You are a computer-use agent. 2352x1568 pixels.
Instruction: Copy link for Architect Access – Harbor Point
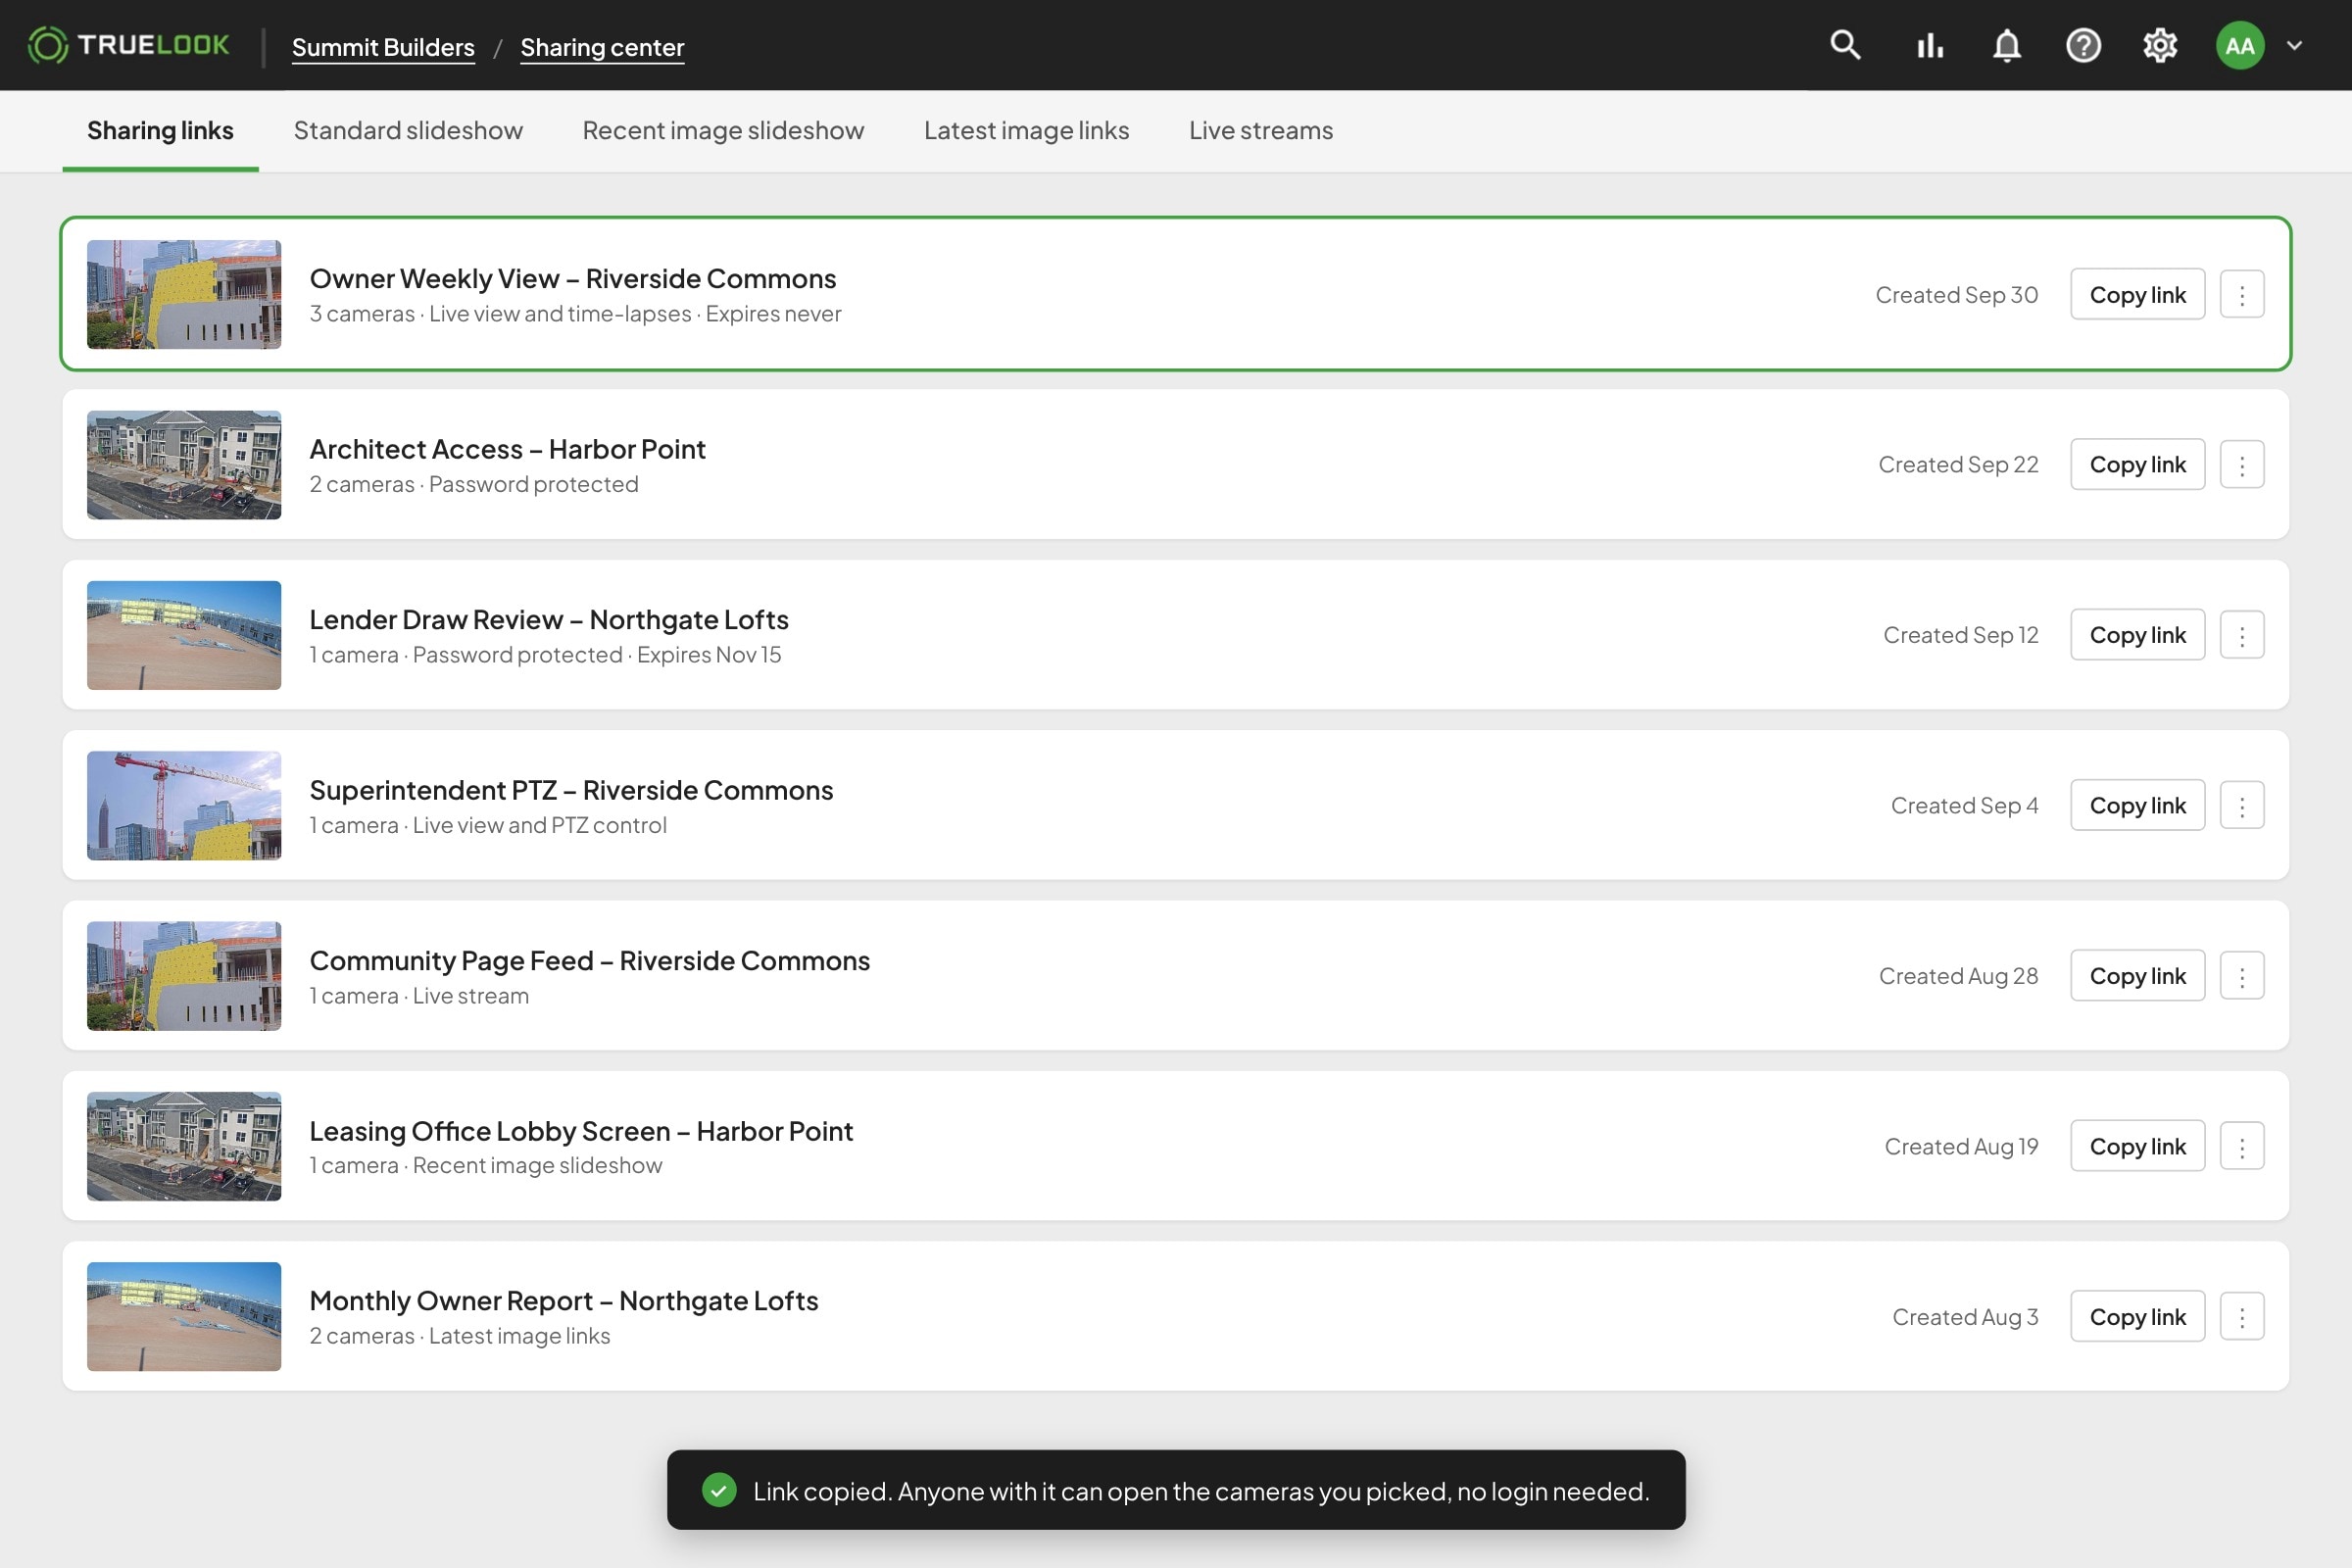2137,464
